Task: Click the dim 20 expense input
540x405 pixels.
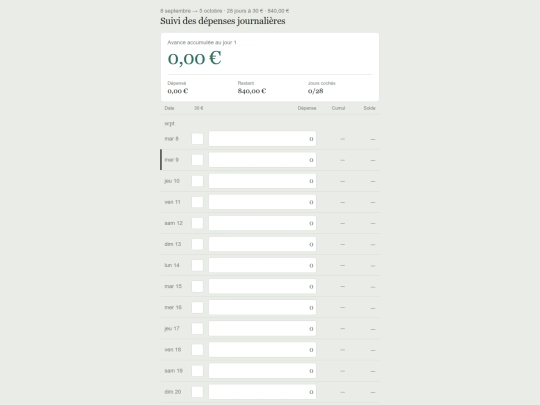Action: point(262,392)
